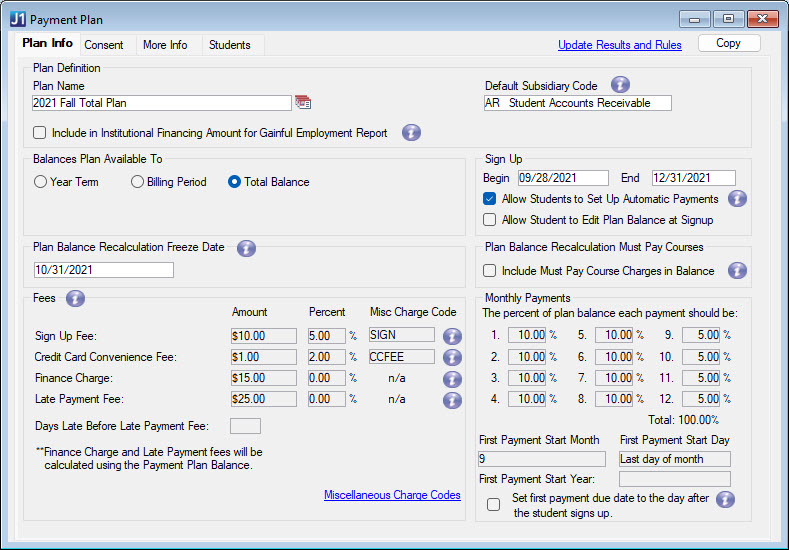Click info icon for Gainful Employment Report
The image size is (789, 550).
coord(411,132)
